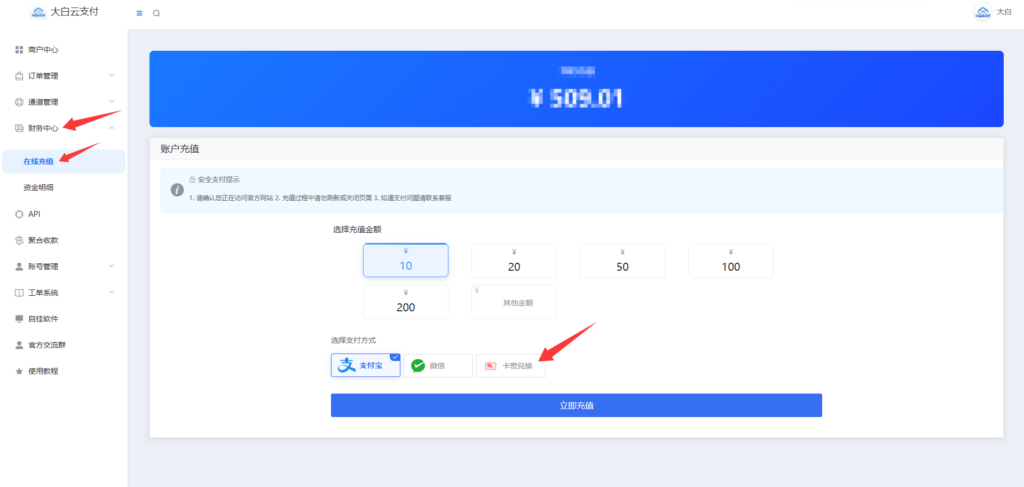Click the 工单系统 book icon

pyautogui.click(x=19, y=292)
